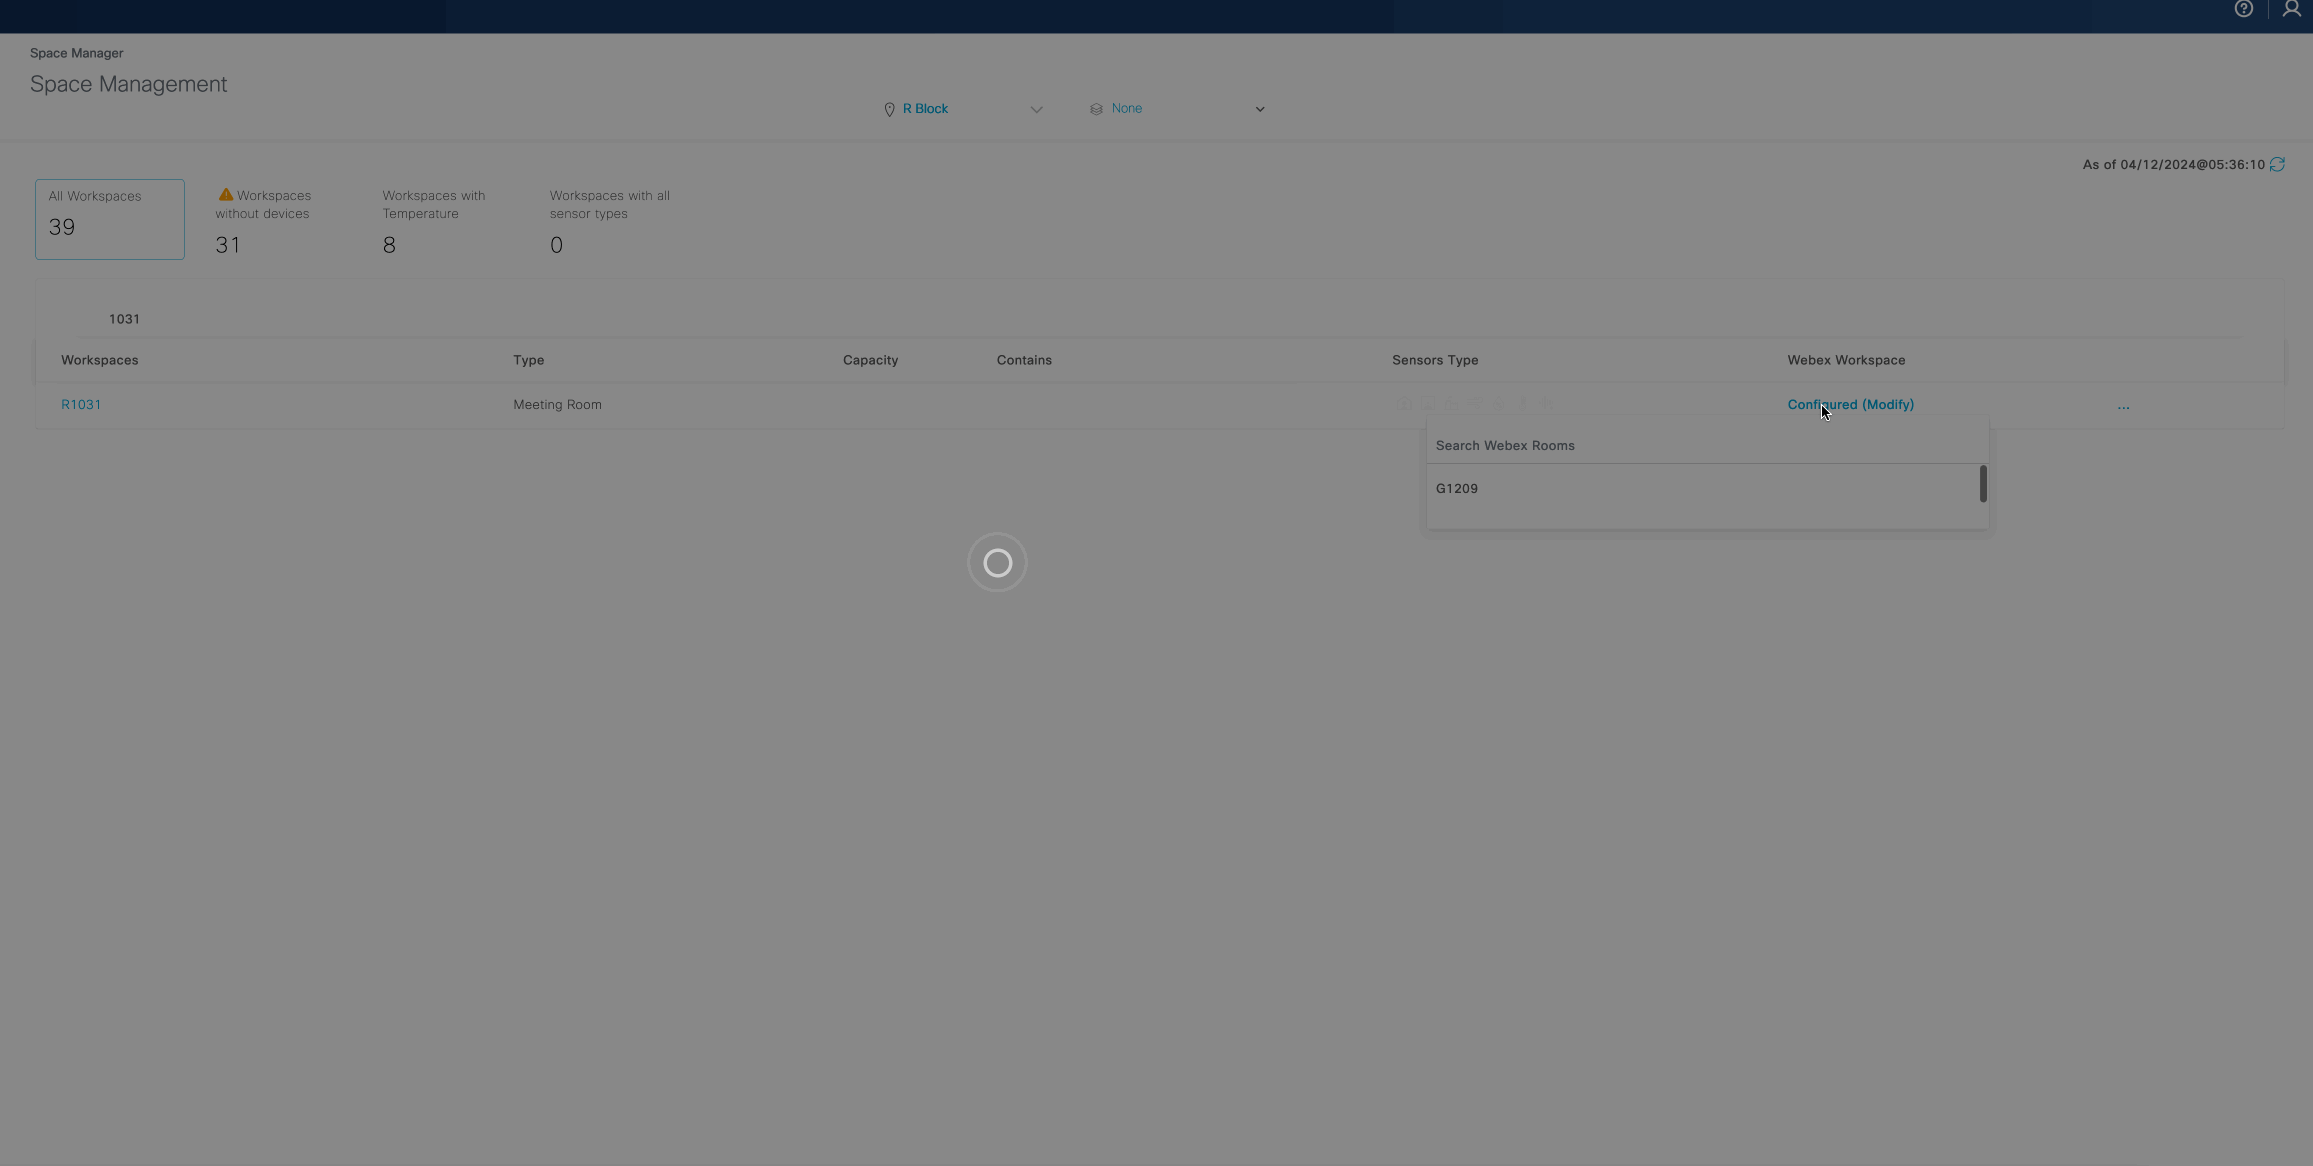Open the three-dots menu for R1031 row
Screen dimensions: 2313x1166
pos(2123,405)
